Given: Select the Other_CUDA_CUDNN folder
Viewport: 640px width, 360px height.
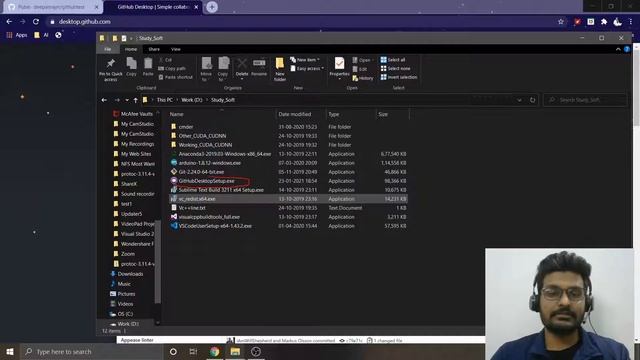Looking at the screenshot, I should click(x=202, y=136).
